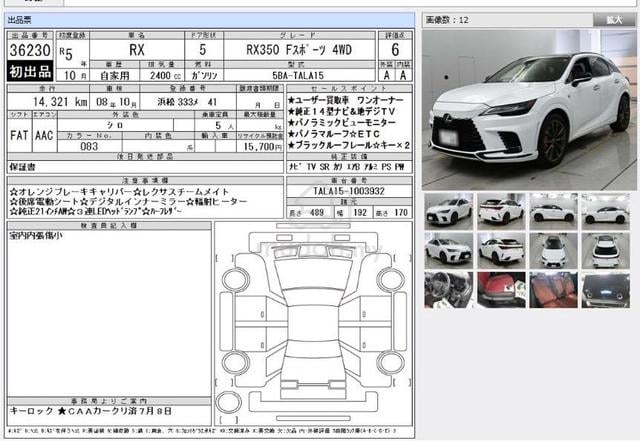This screenshot has width=640, height=441.
Task: Click car name RX
Action: point(137,50)
